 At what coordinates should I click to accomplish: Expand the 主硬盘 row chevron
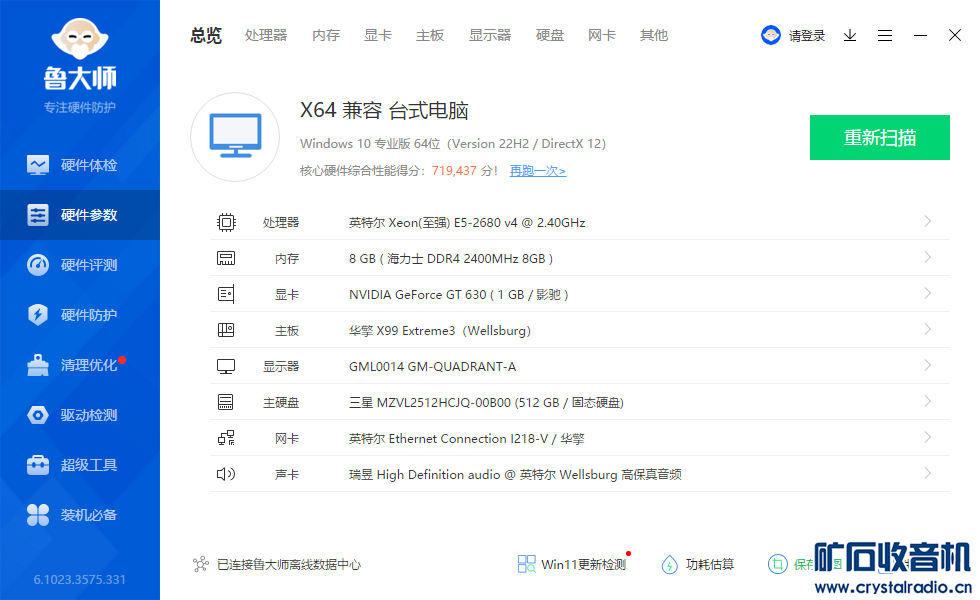928,401
